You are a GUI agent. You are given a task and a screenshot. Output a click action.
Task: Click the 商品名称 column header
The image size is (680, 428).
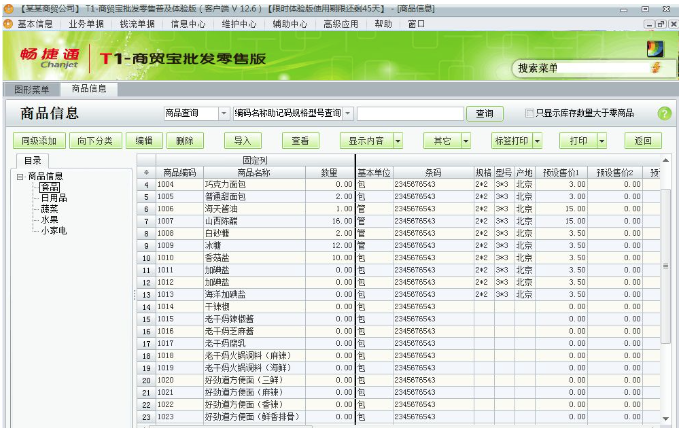click(254, 173)
